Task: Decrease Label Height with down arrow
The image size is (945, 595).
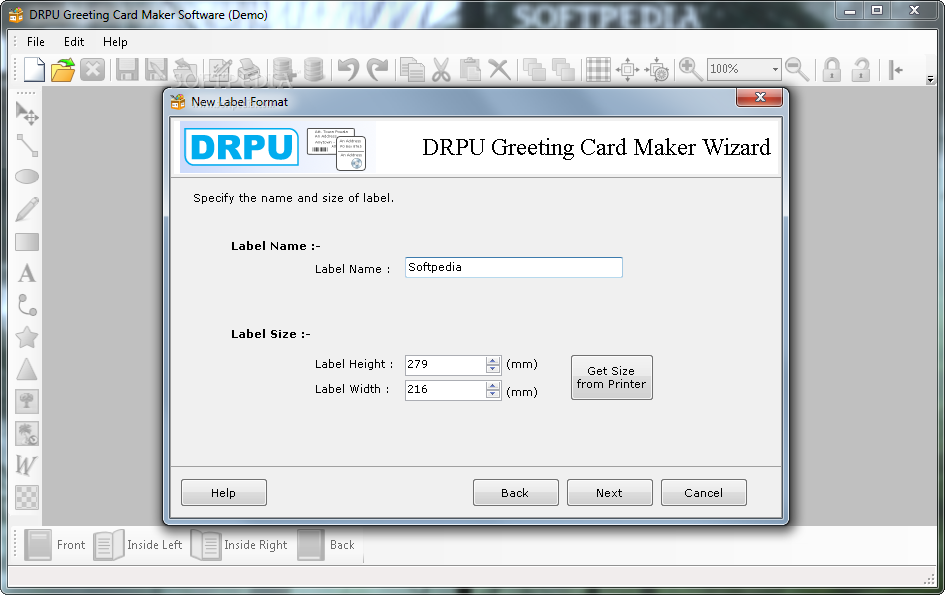Action: pyautogui.click(x=493, y=369)
